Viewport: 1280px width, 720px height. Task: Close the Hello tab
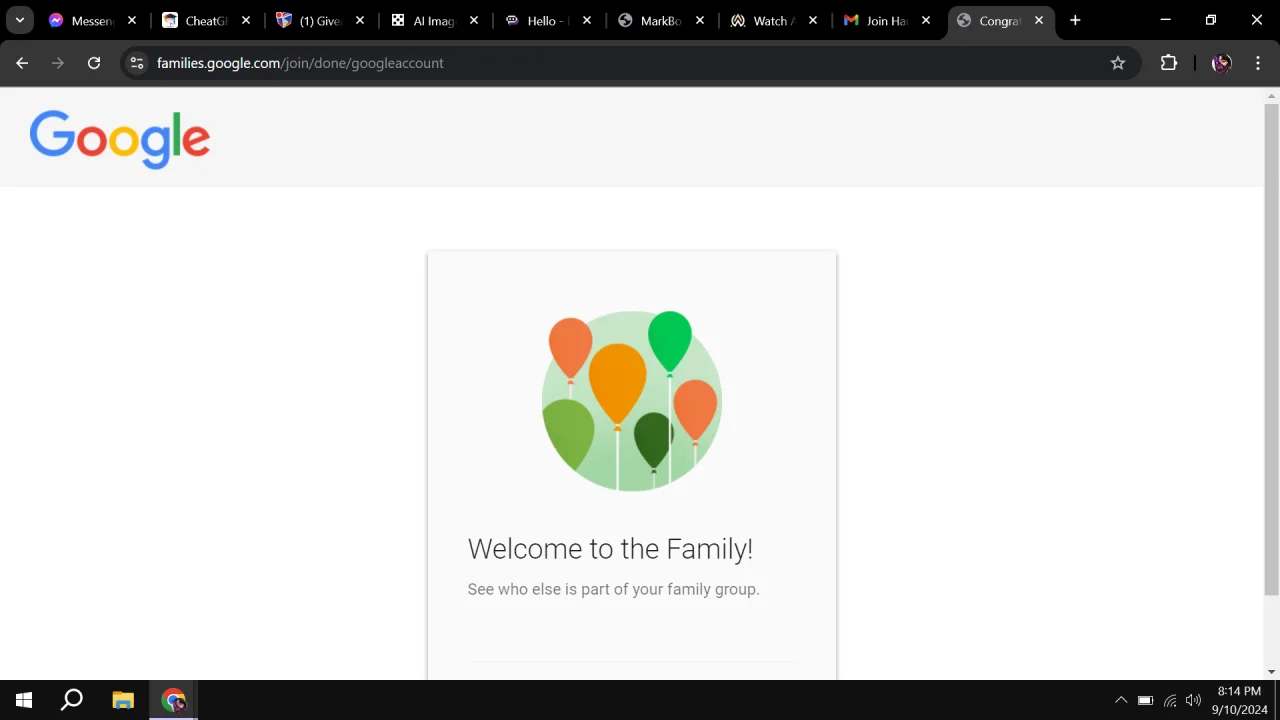(x=587, y=20)
